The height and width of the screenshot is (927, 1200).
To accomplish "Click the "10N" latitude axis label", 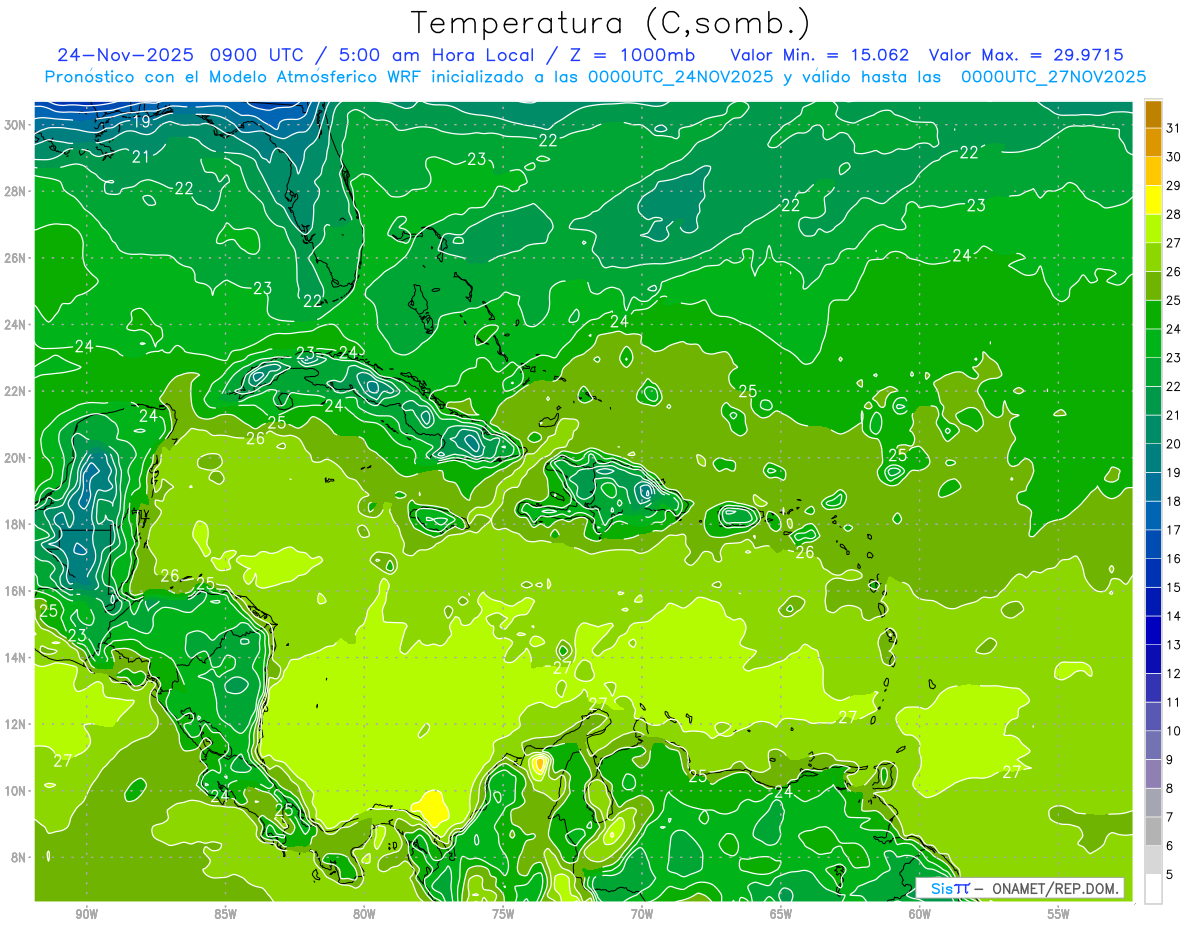I will (x=15, y=790).
